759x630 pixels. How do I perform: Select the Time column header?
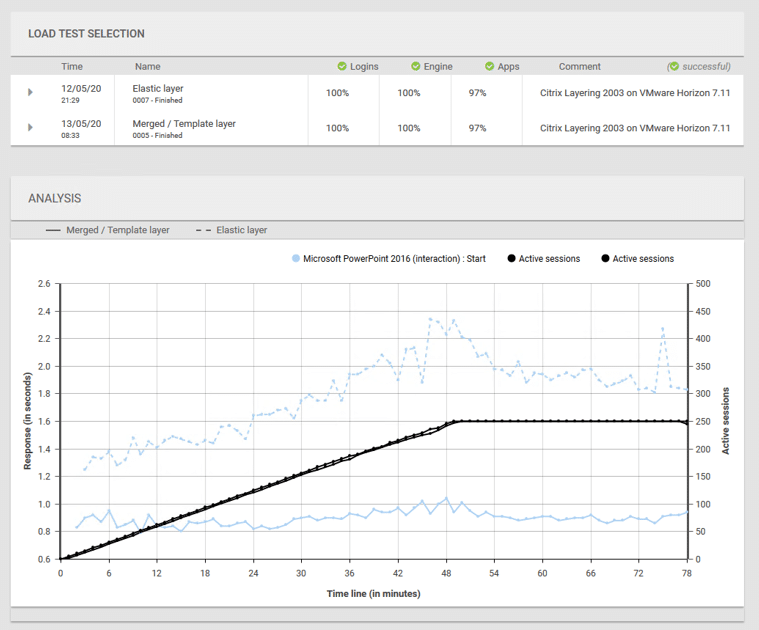coord(72,66)
